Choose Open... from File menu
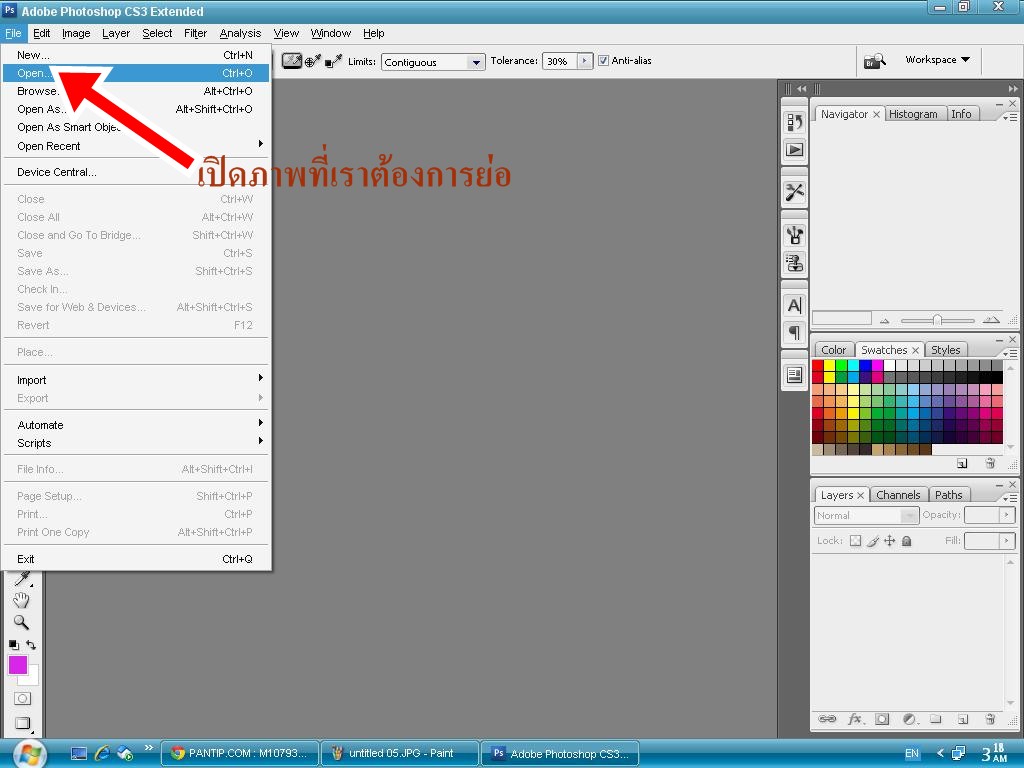The image size is (1024, 768). (136, 73)
